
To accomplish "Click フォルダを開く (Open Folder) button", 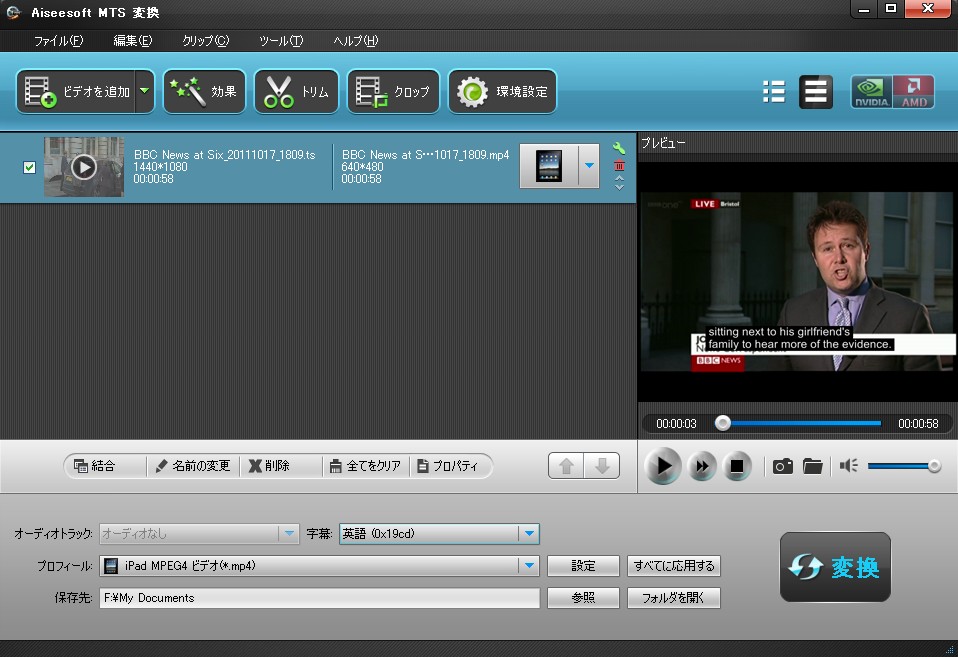I will [674, 598].
